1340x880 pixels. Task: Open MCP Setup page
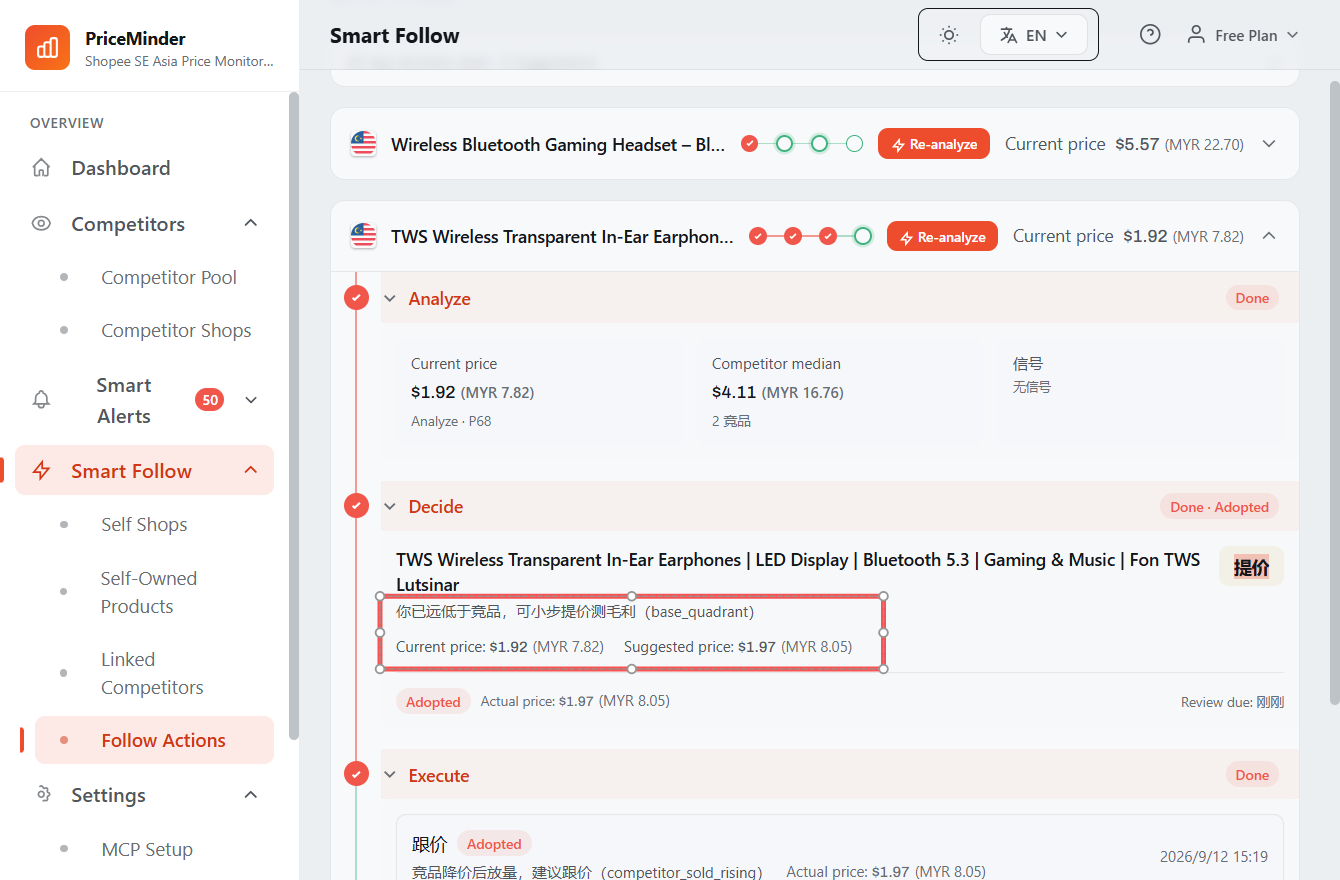pos(147,850)
